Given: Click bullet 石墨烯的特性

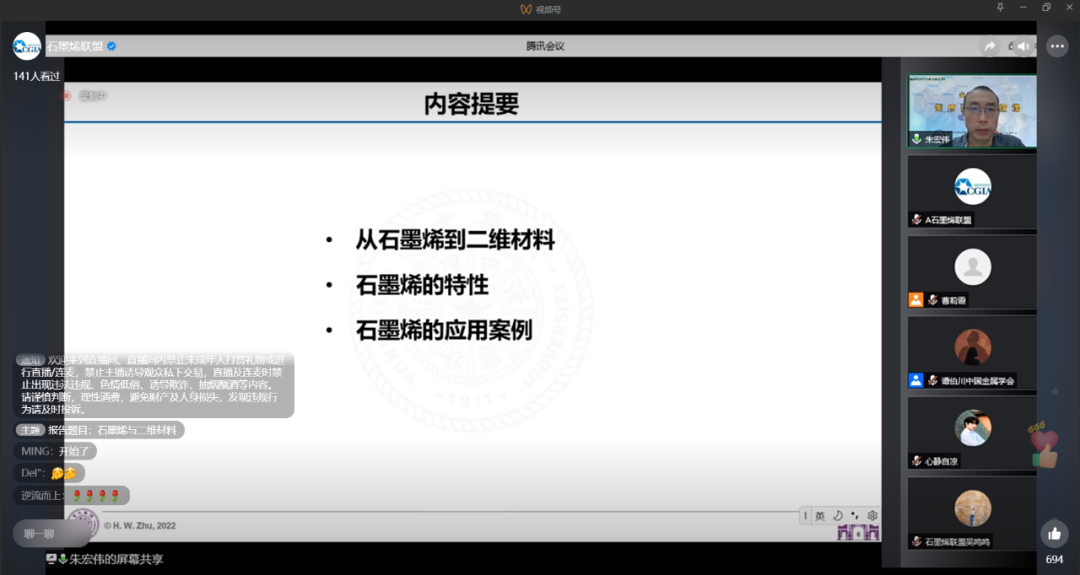Looking at the screenshot, I should pyautogui.click(x=422, y=285).
